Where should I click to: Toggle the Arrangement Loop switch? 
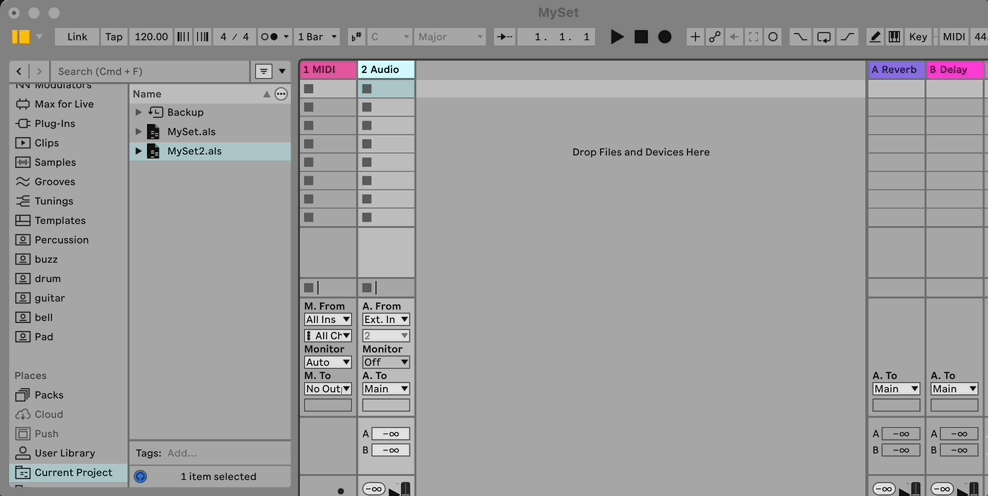click(824, 37)
